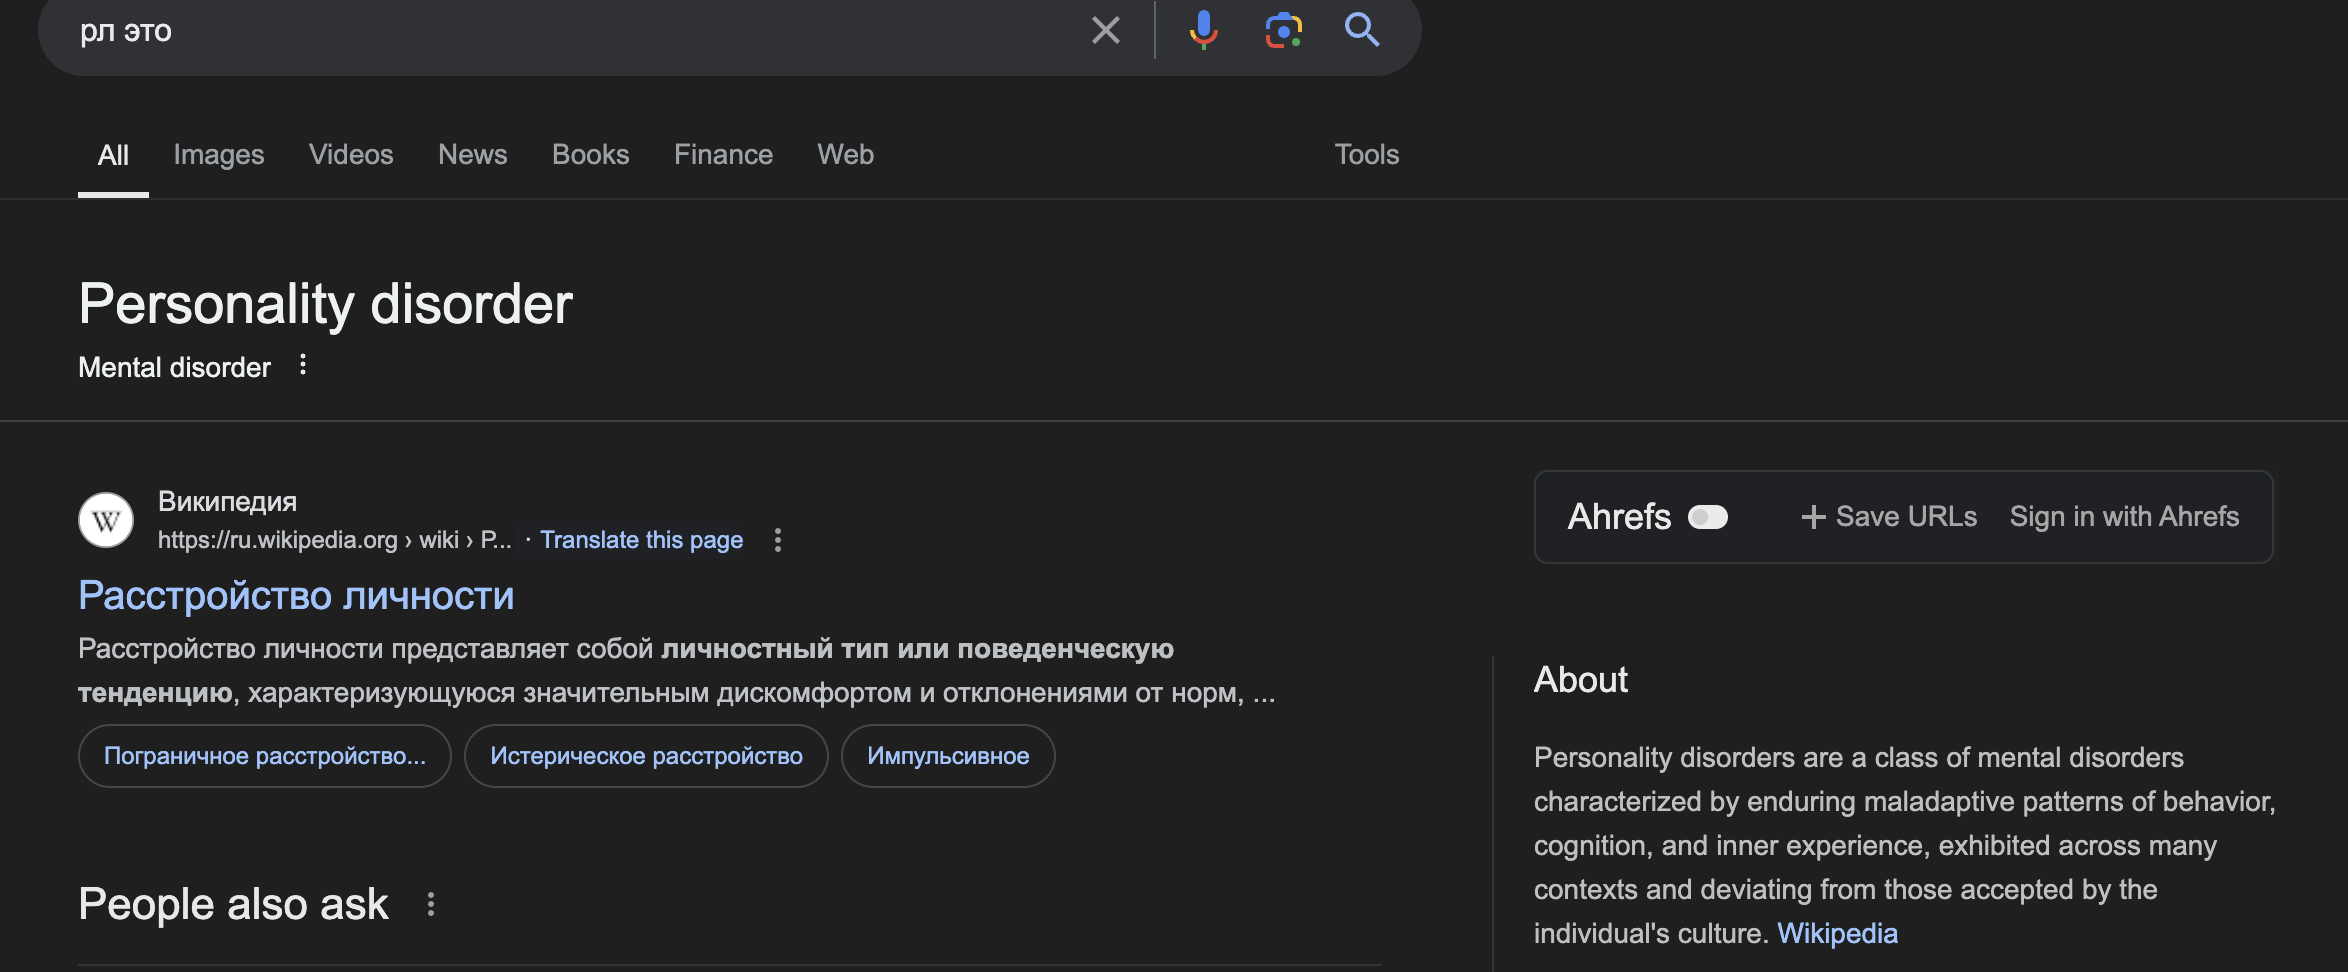Screen dimensions: 2348x972
Task: Click Sign in with Ahrefs
Action: click(2125, 517)
